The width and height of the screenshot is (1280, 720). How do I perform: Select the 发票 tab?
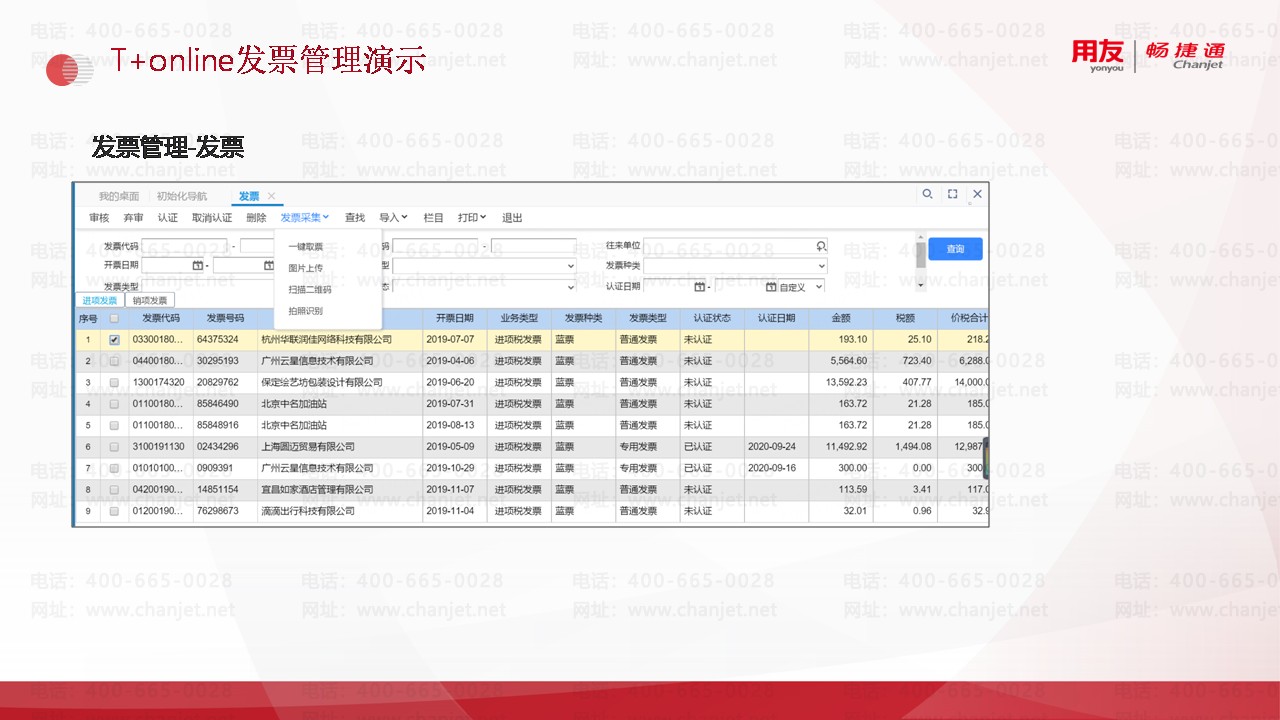[249, 196]
